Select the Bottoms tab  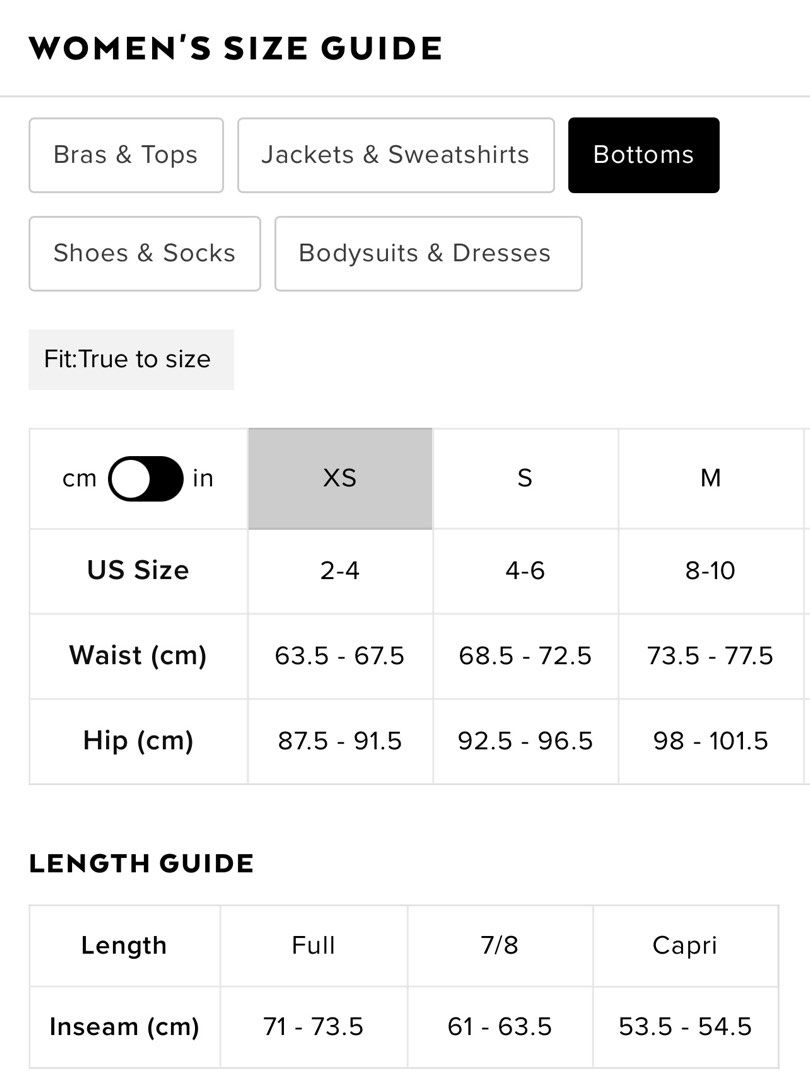pyautogui.click(x=643, y=155)
